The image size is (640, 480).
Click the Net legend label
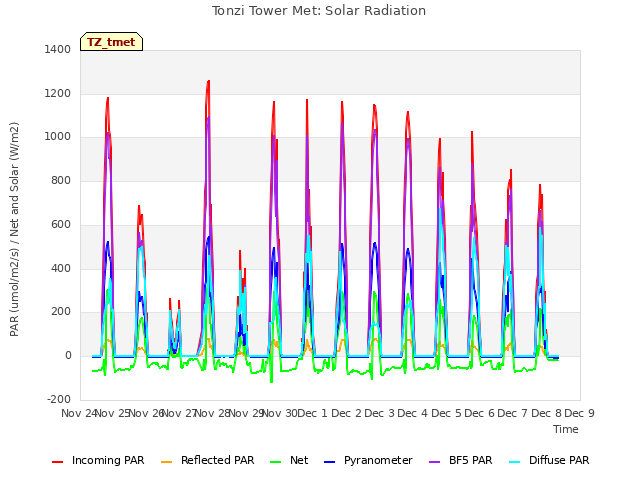[299, 460]
